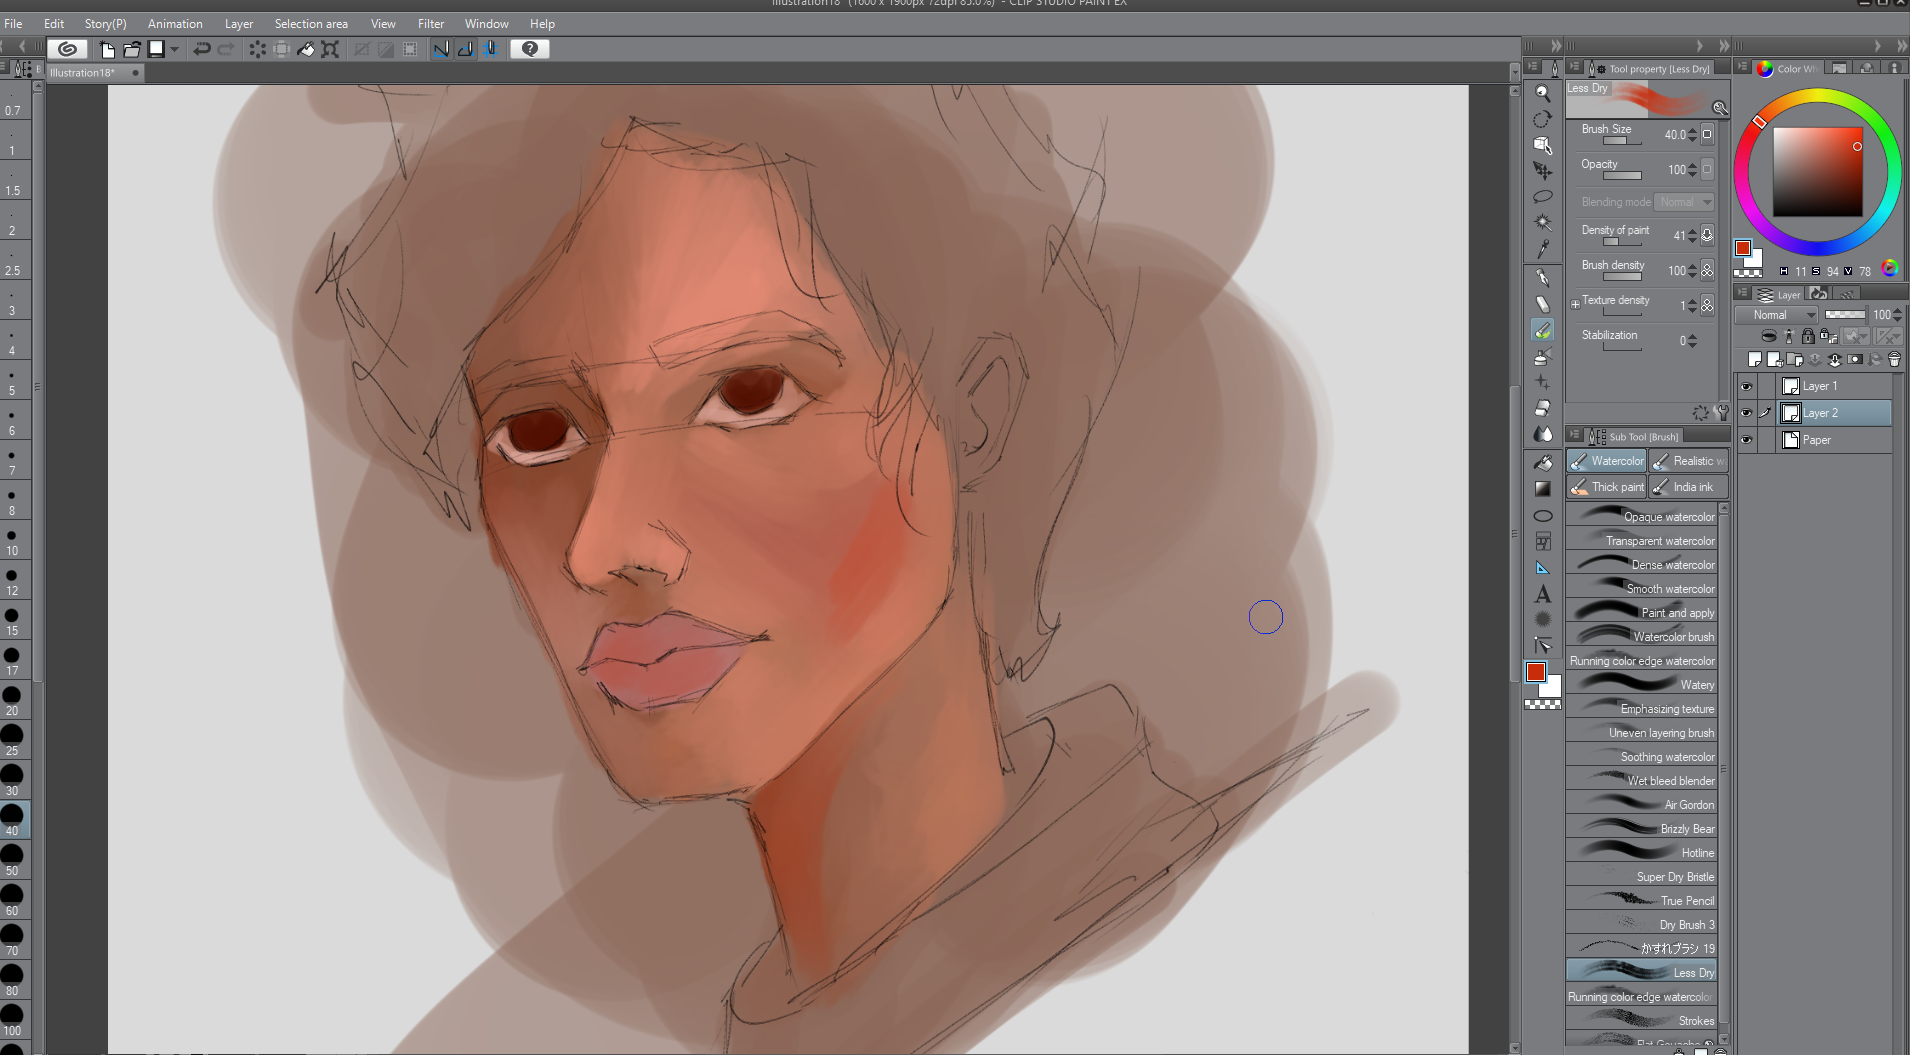Select the Eraser tool

(x=1543, y=408)
